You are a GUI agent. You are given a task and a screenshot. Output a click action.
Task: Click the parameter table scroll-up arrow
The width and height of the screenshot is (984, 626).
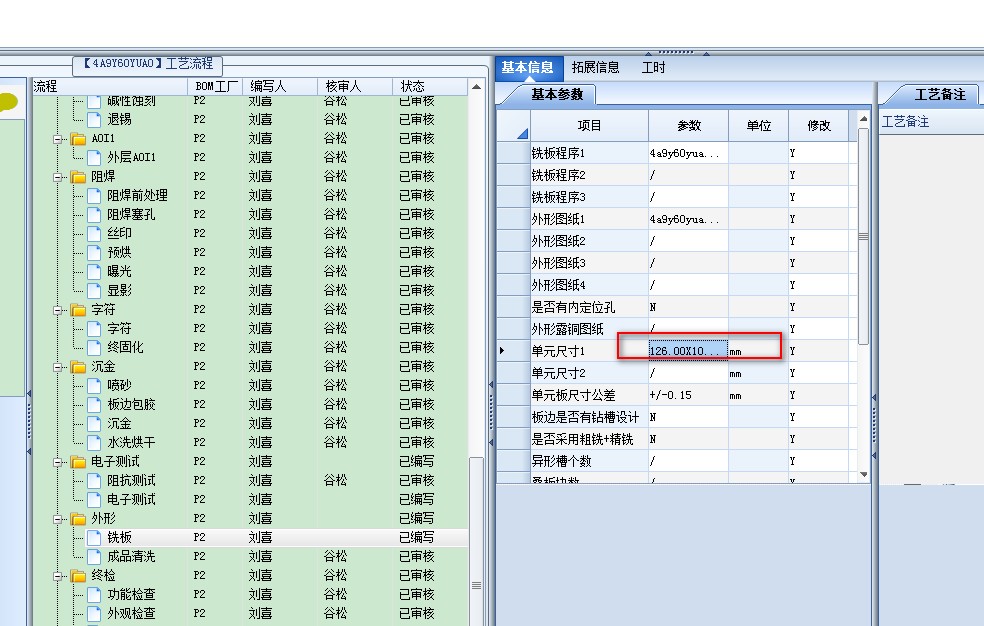(x=864, y=119)
